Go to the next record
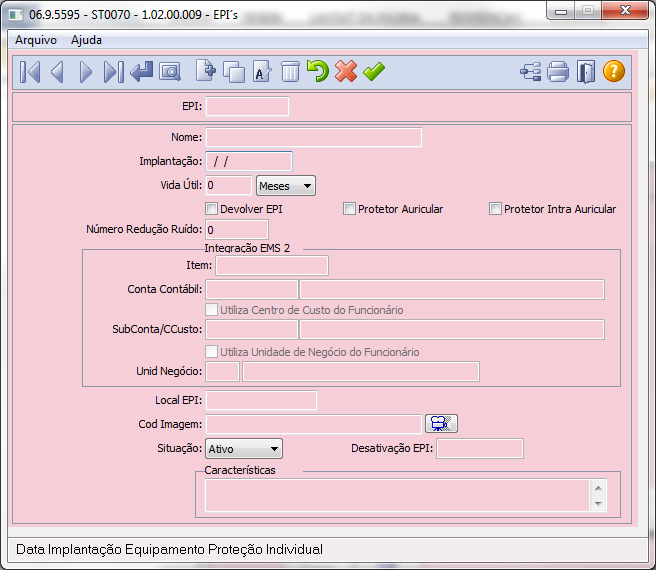The image size is (656, 570). pyautogui.click(x=86, y=72)
